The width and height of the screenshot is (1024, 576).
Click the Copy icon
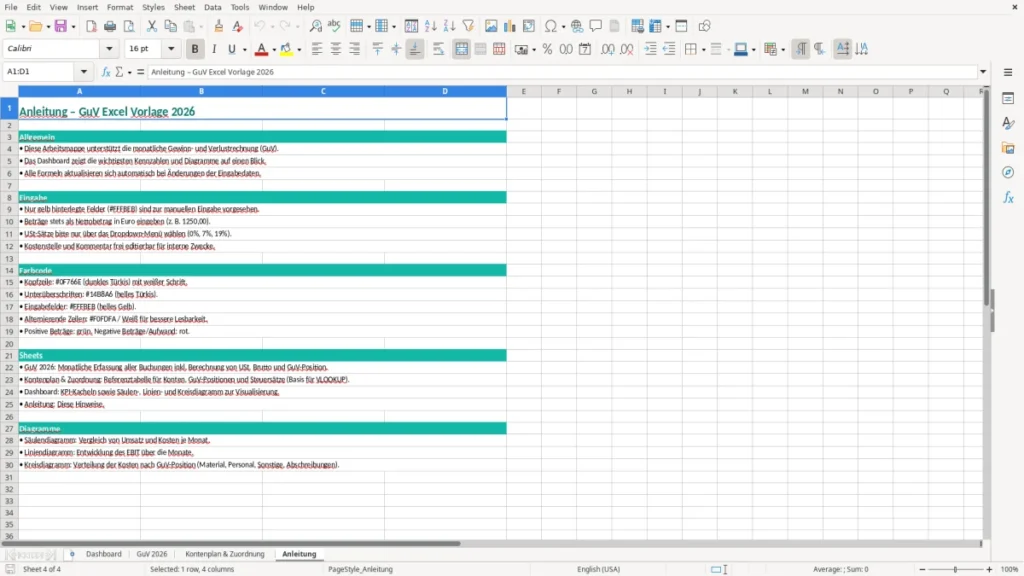(170, 26)
